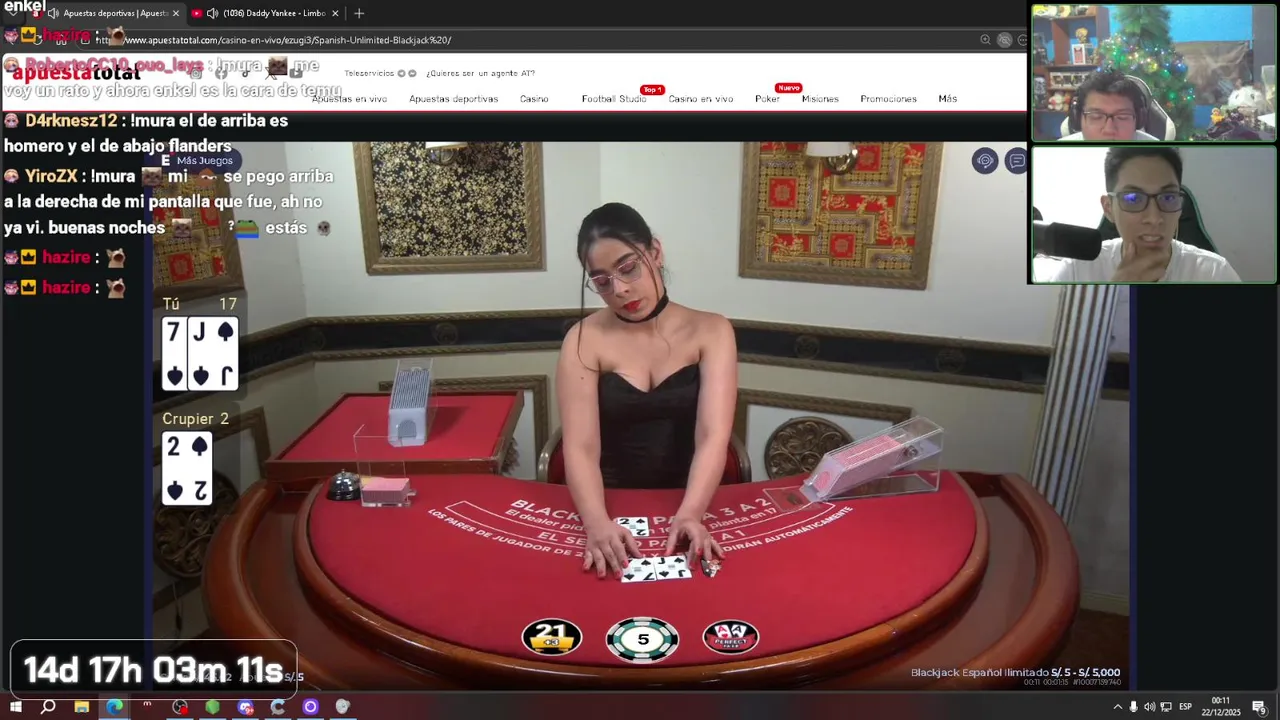This screenshot has height=720, width=1280.
Task: Open the volume tray icon
Action: coord(1149,707)
